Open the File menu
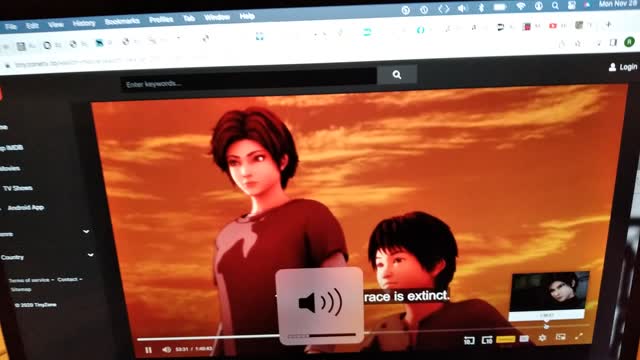640x360 pixels. pos(11,27)
